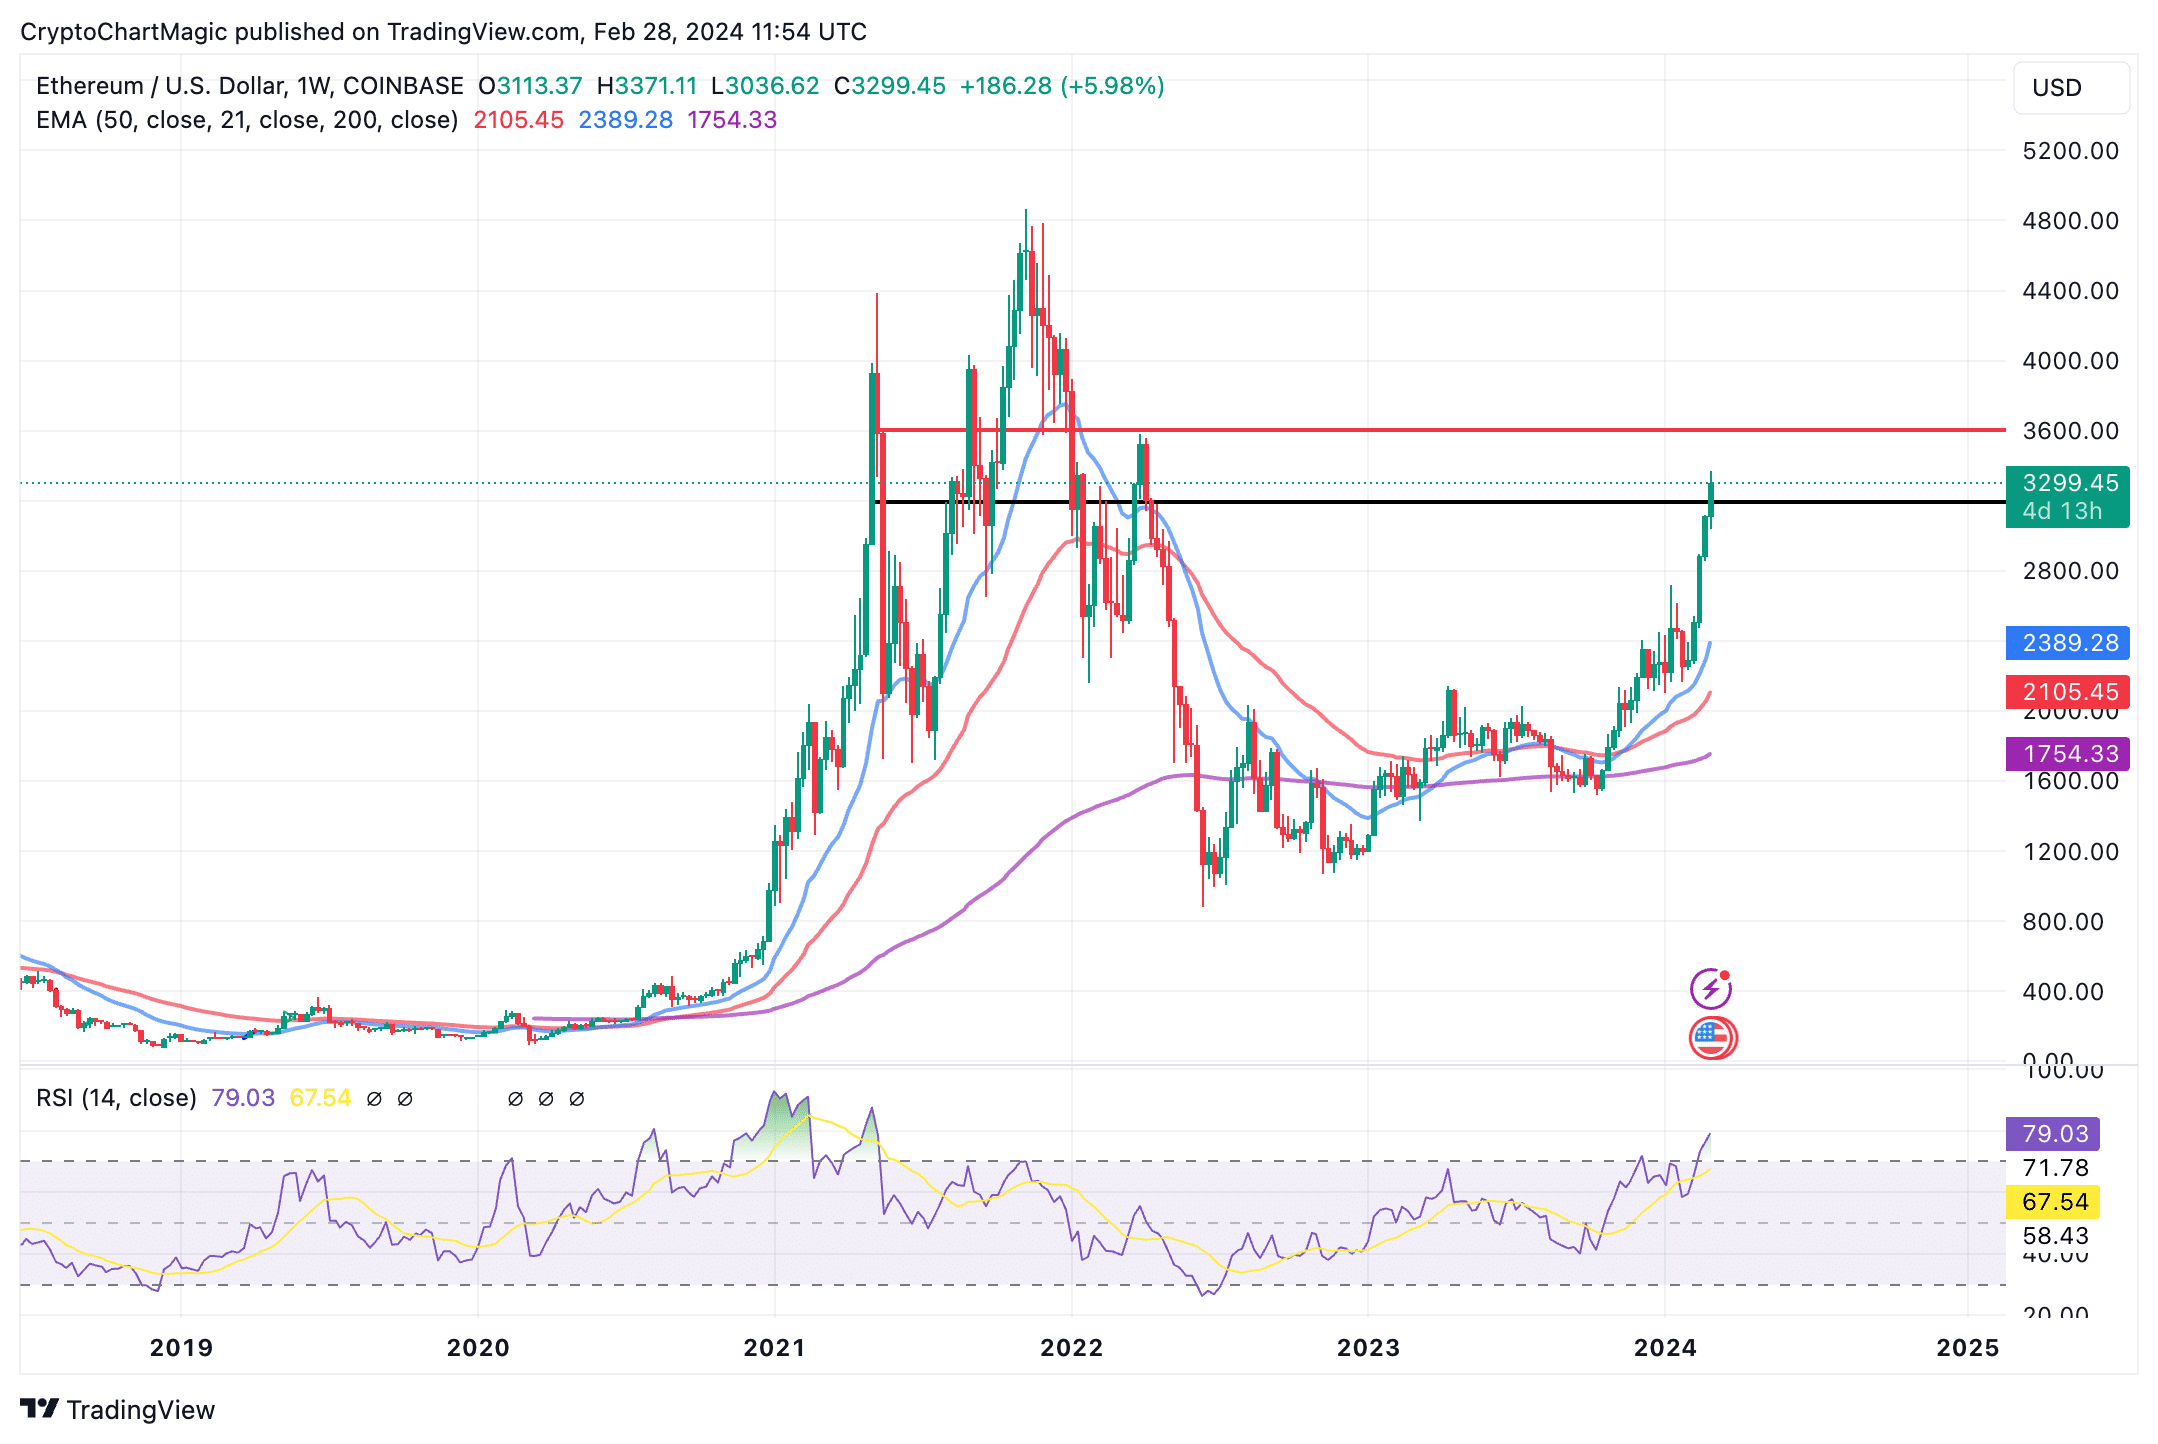Click the high price H3371.11 value
The width and height of the screenshot is (2158, 1444).
647,86
